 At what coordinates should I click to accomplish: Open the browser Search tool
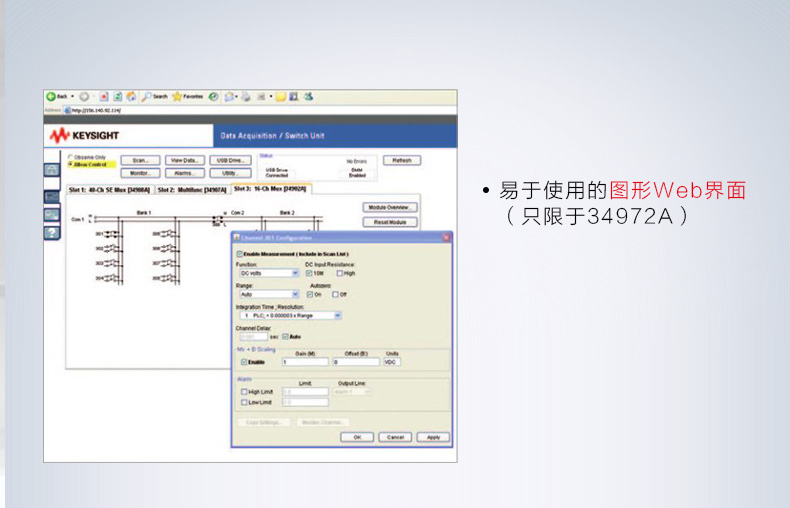pos(154,97)
